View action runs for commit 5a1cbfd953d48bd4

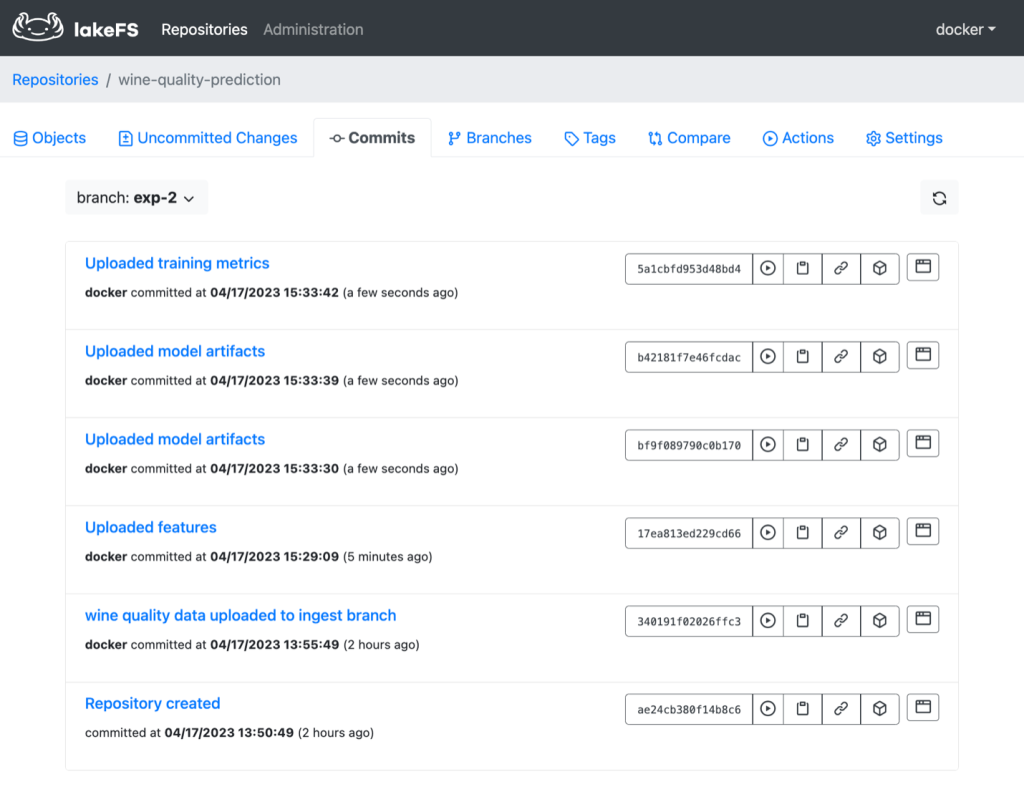(x=768, y=269)
